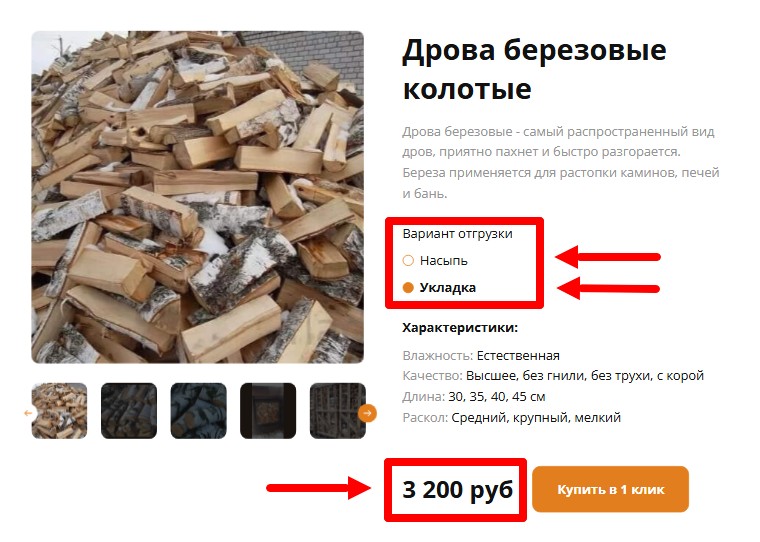This screenshot has height=542, width=760.
Task: Click the Влажность: Естественная line
Action: tap(481, 355)
